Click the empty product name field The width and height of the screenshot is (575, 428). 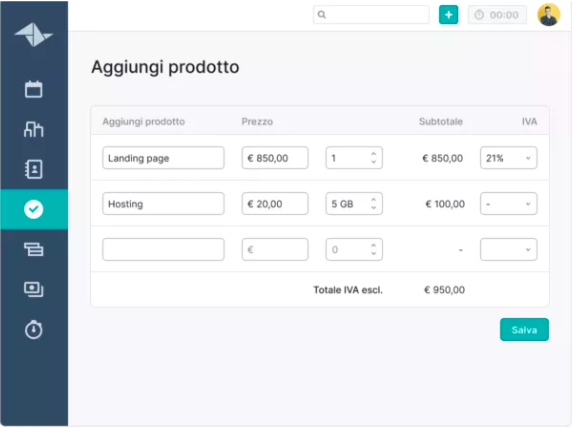[x=163, y=249]
